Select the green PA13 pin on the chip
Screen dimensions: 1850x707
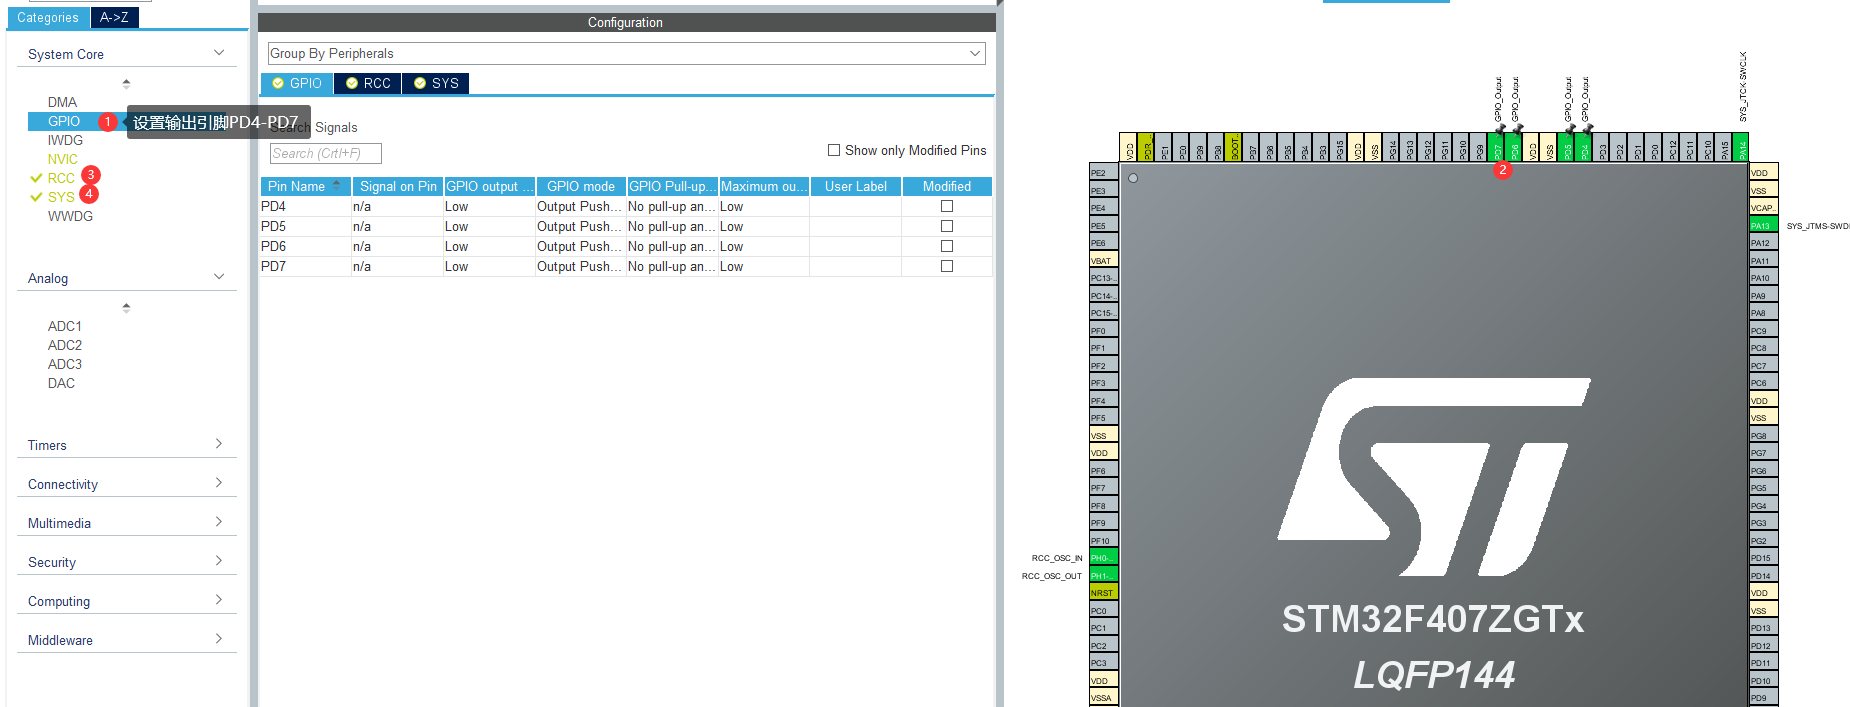[1763, 226]
